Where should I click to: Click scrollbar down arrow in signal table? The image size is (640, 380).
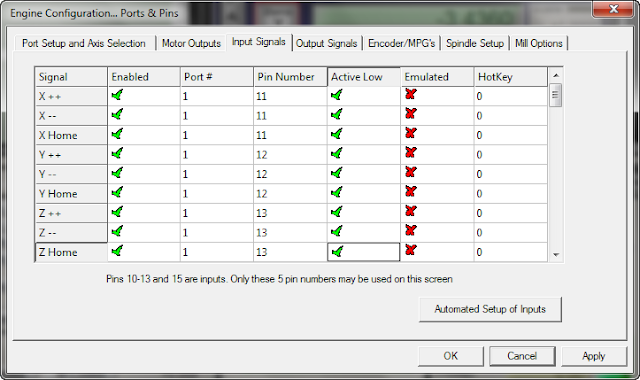pyautogui.click(x=556, y=255)
